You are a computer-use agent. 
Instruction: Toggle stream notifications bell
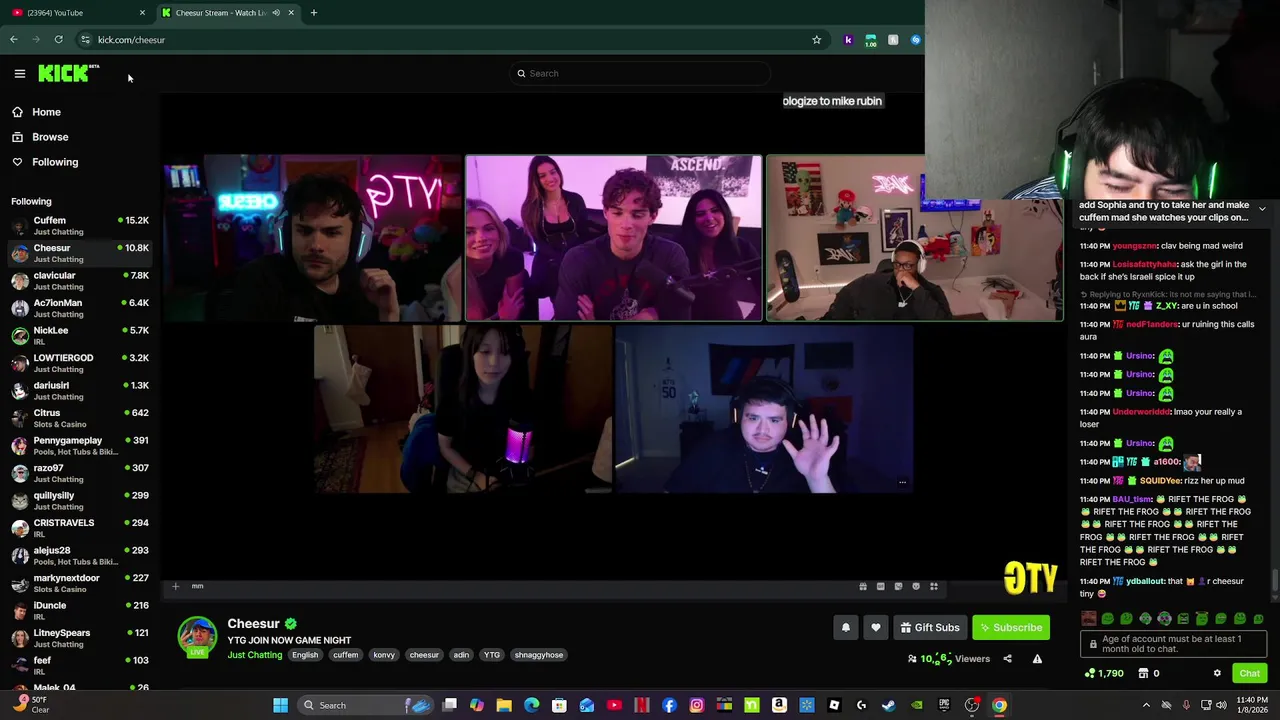tap(845, 627)
